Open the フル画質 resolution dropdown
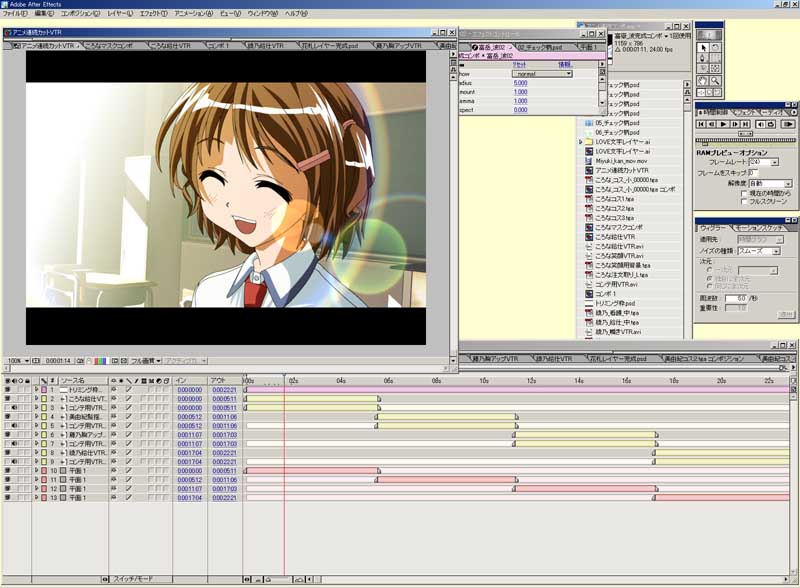800x588 pixels. (x=146, y=361)
